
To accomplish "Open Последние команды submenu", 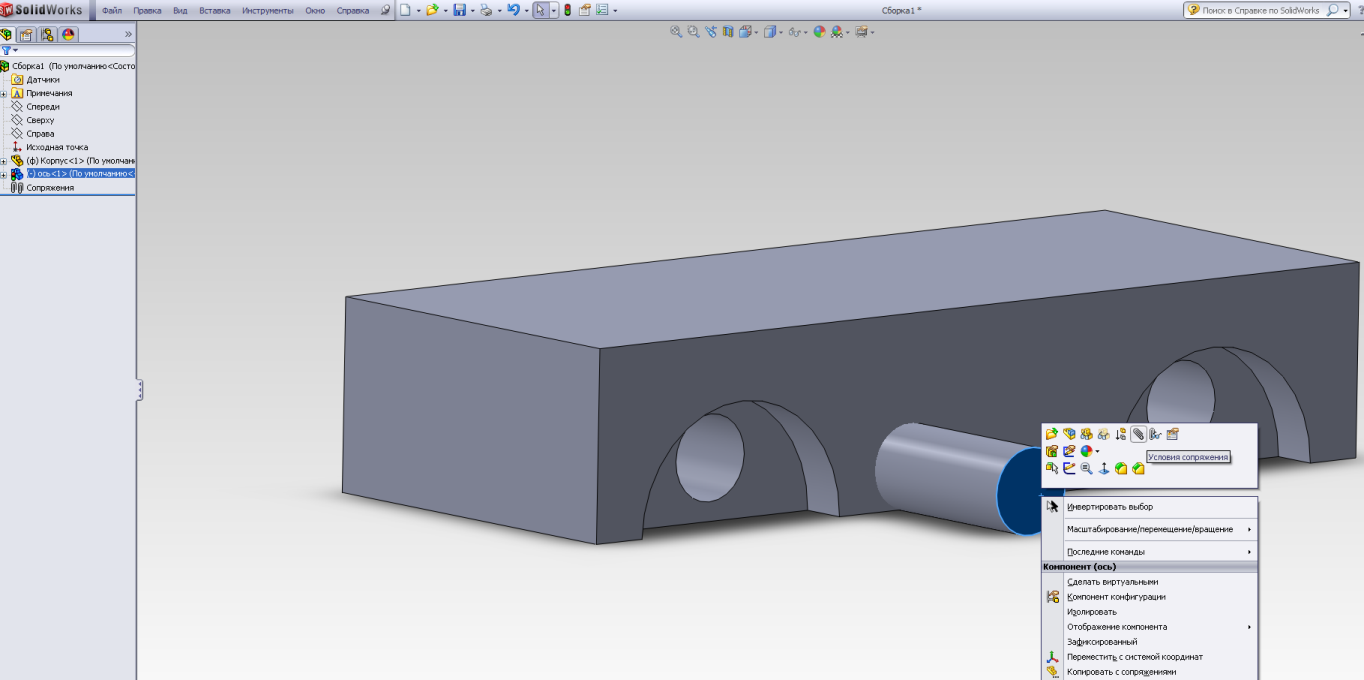I will click(1150, 552).
